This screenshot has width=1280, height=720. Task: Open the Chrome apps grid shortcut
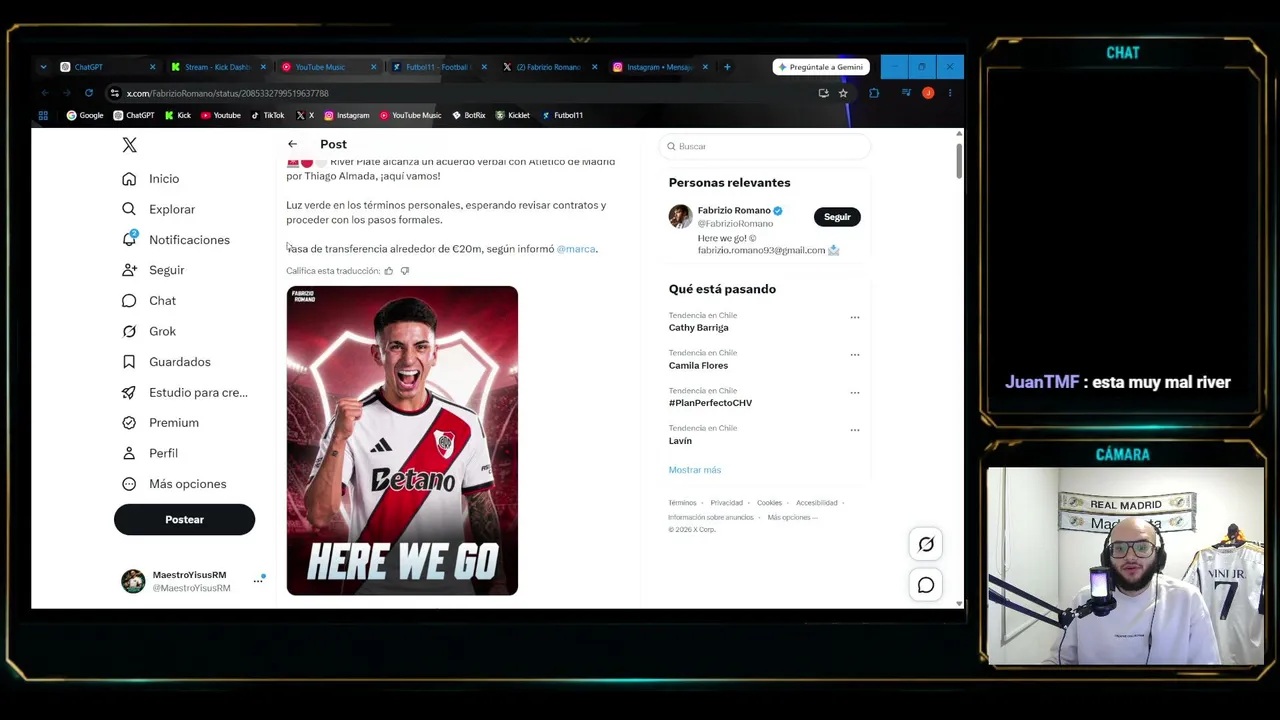pyautogui.click(x=43, y=115)
